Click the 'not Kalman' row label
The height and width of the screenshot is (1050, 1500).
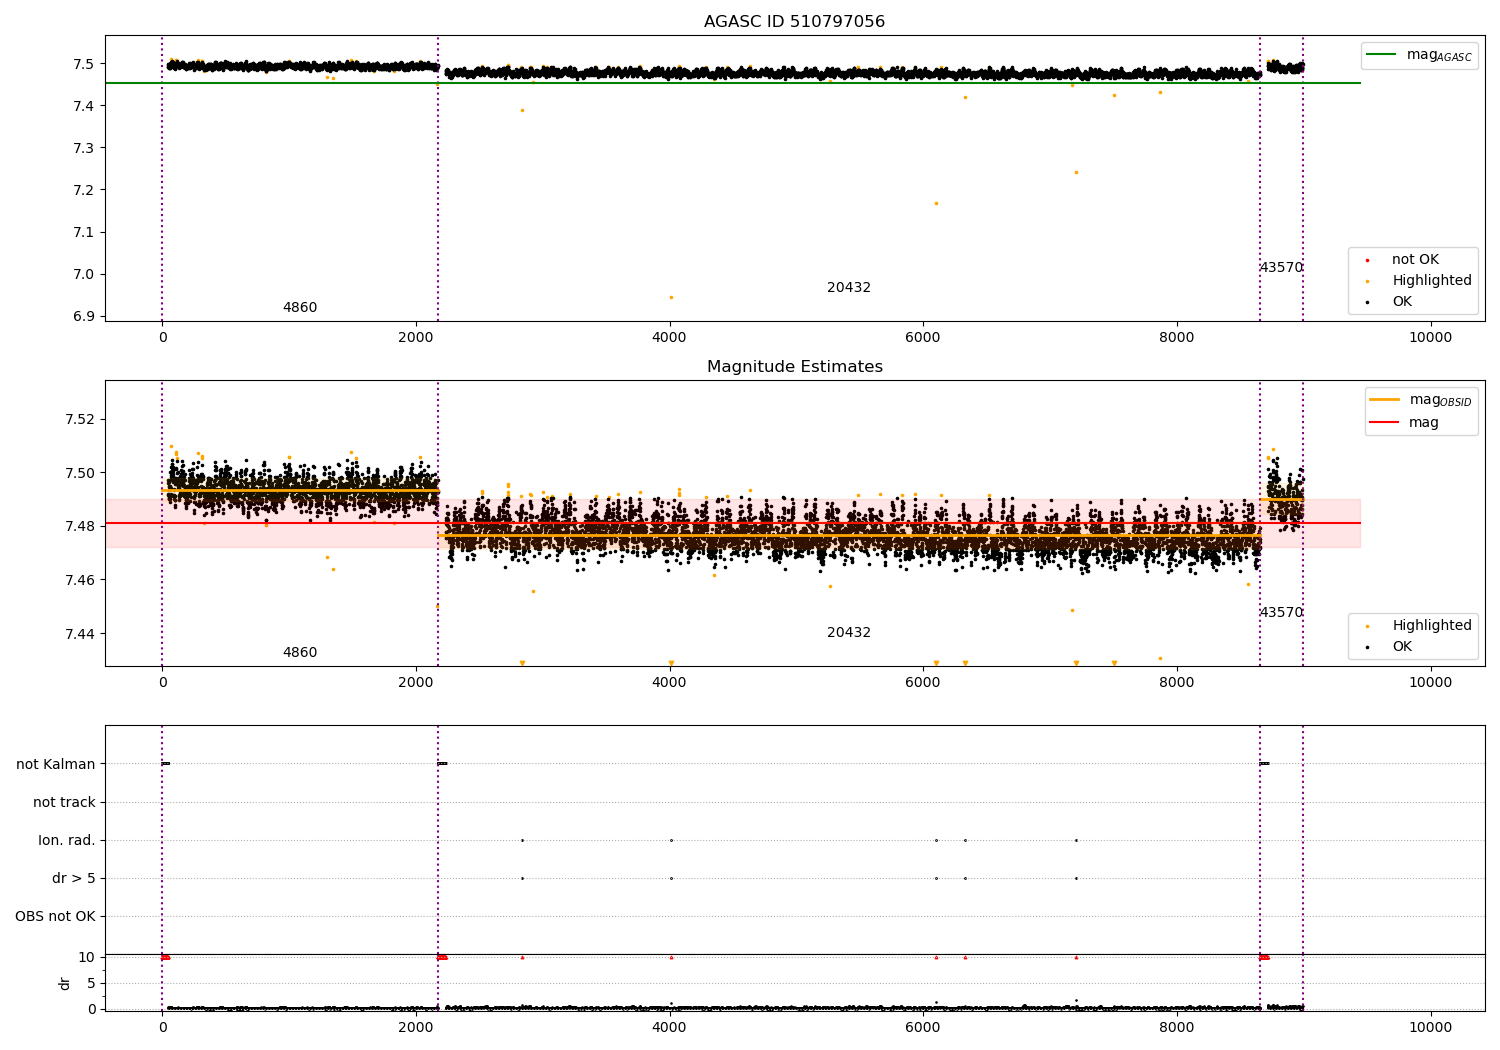pos(56,765)
